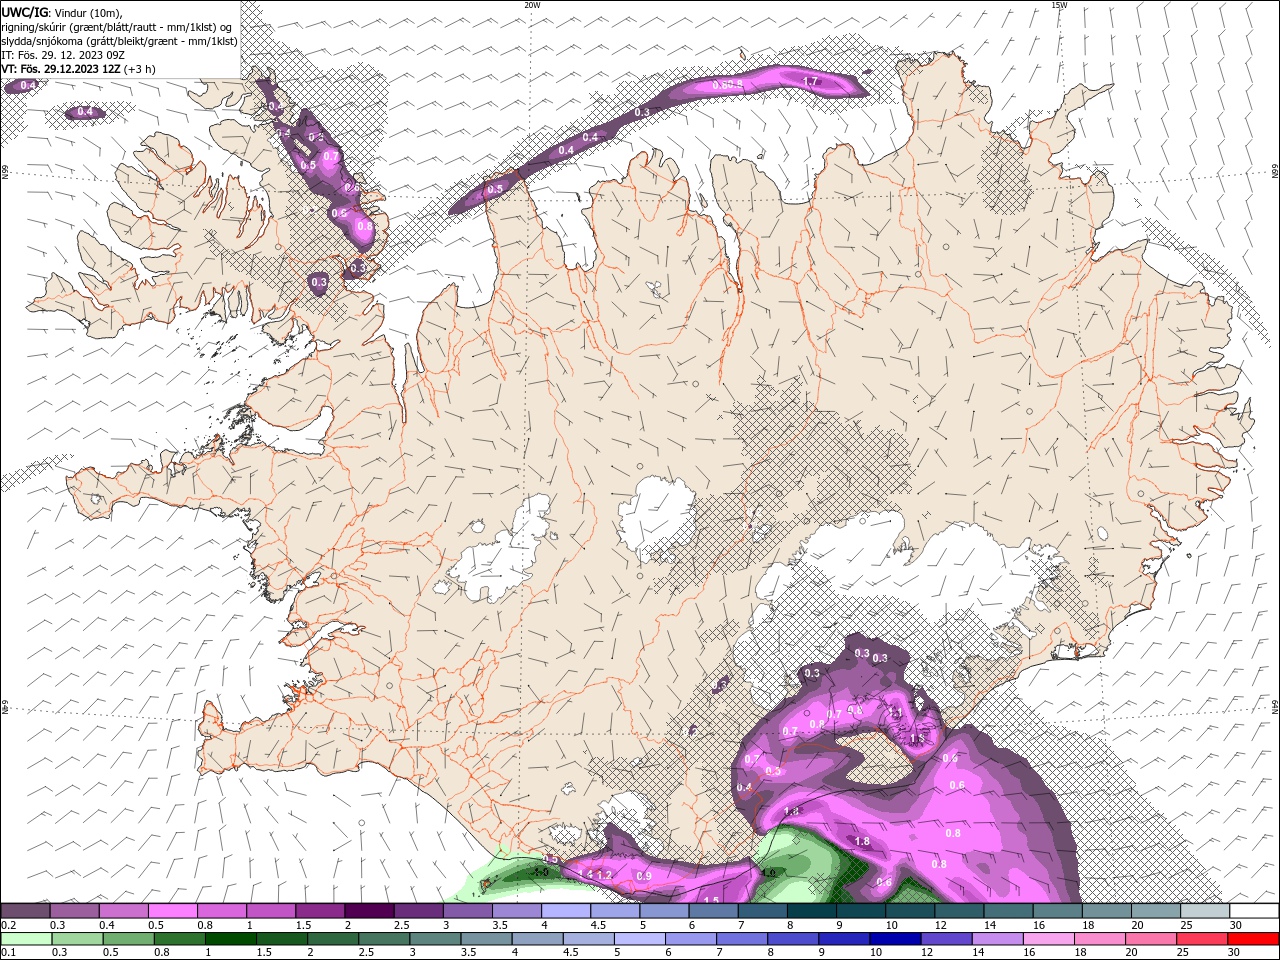1280x960 pixels.
Task: Select the bright pink 0.5 swatch in snow legend
Action: [172, 911]
